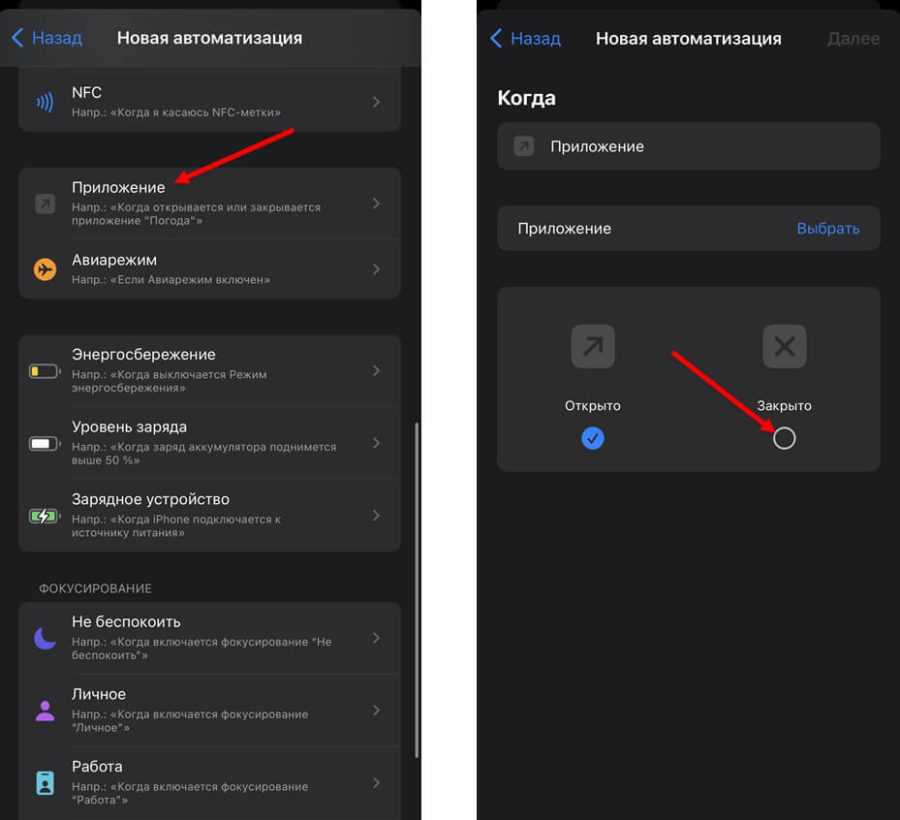Expand the Зарядное устройство row chevron
Viewport: 900px width, 820px height.
pos(376,516)
